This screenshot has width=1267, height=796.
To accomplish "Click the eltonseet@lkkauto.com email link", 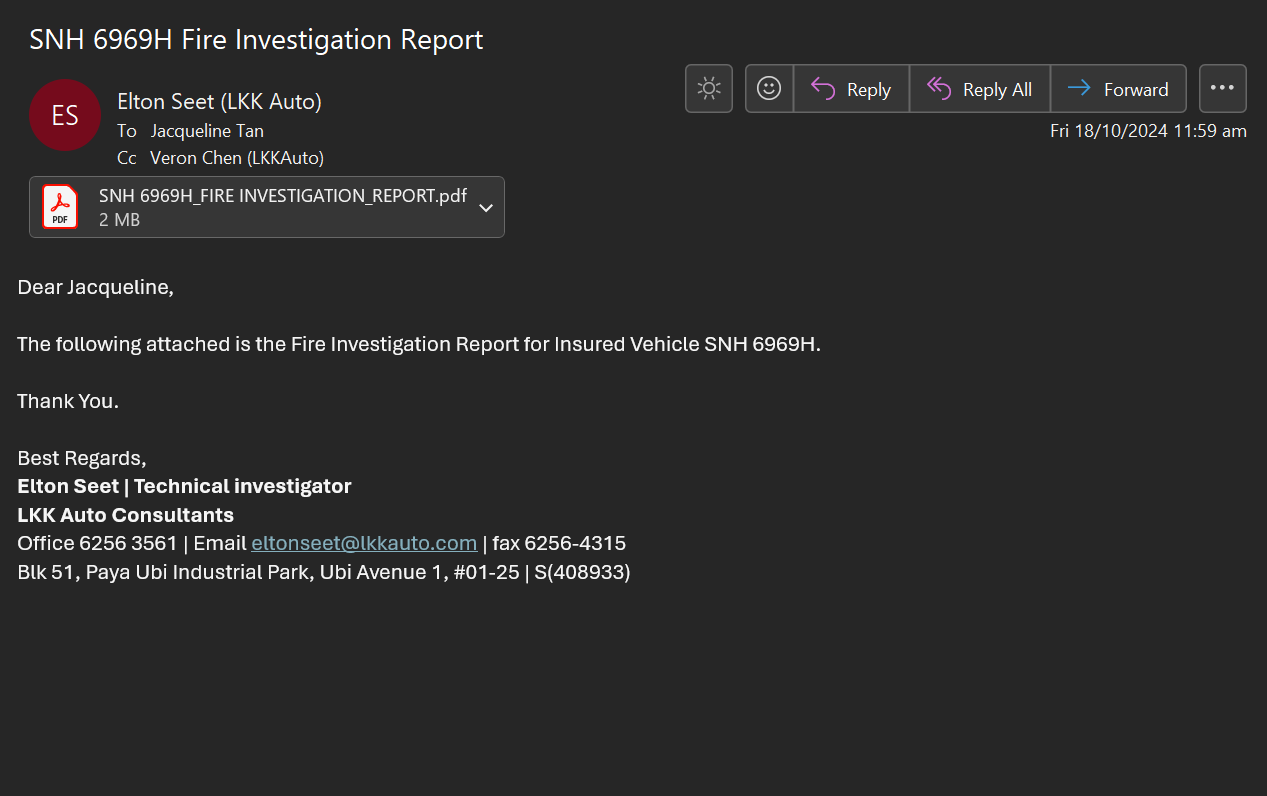I will coord(364,543).
